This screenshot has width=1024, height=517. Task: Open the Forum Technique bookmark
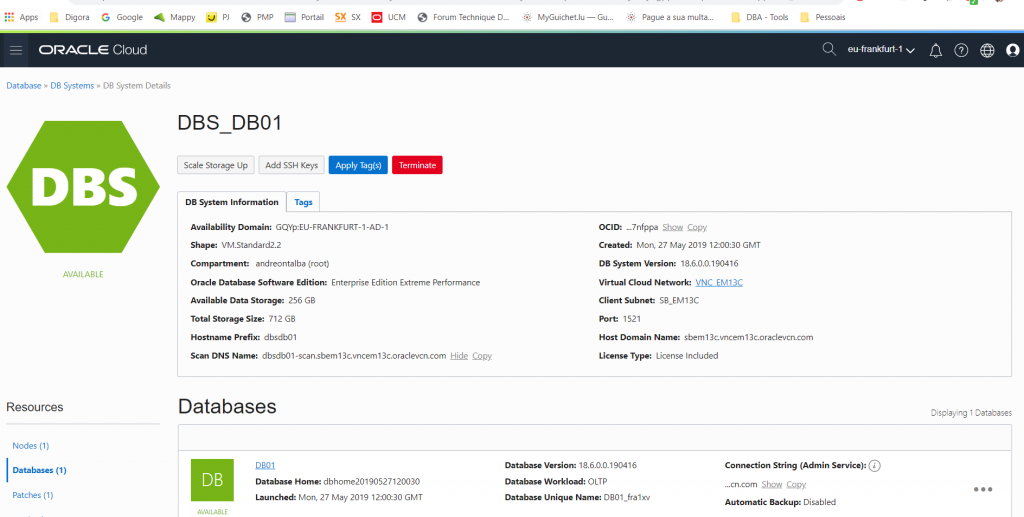(463, 17)
